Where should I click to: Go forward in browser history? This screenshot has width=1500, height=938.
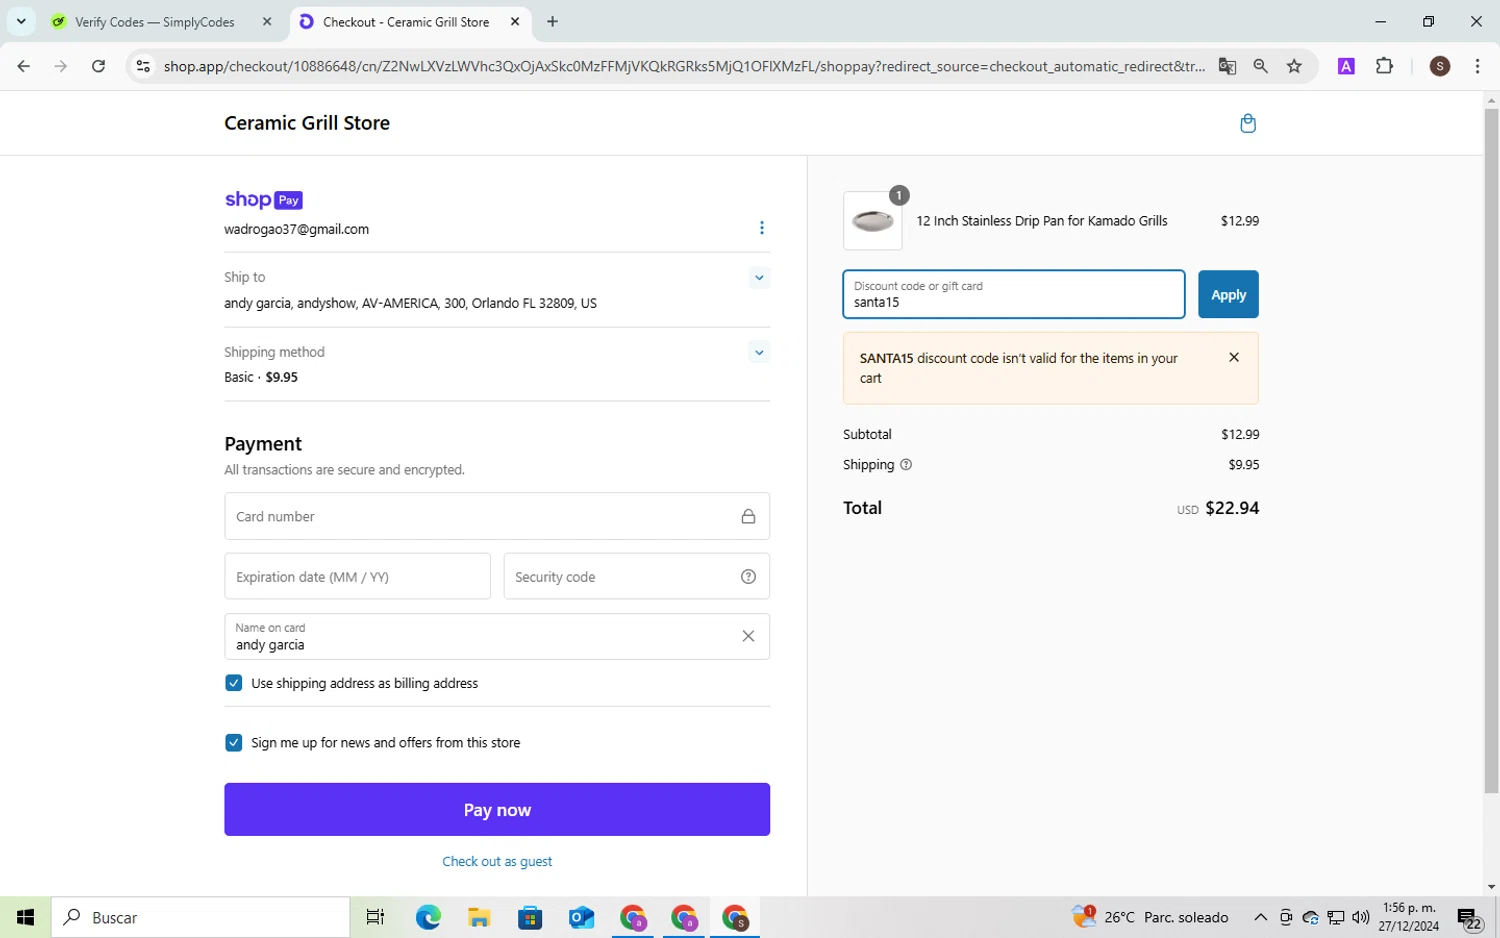(x=61, y=66)
